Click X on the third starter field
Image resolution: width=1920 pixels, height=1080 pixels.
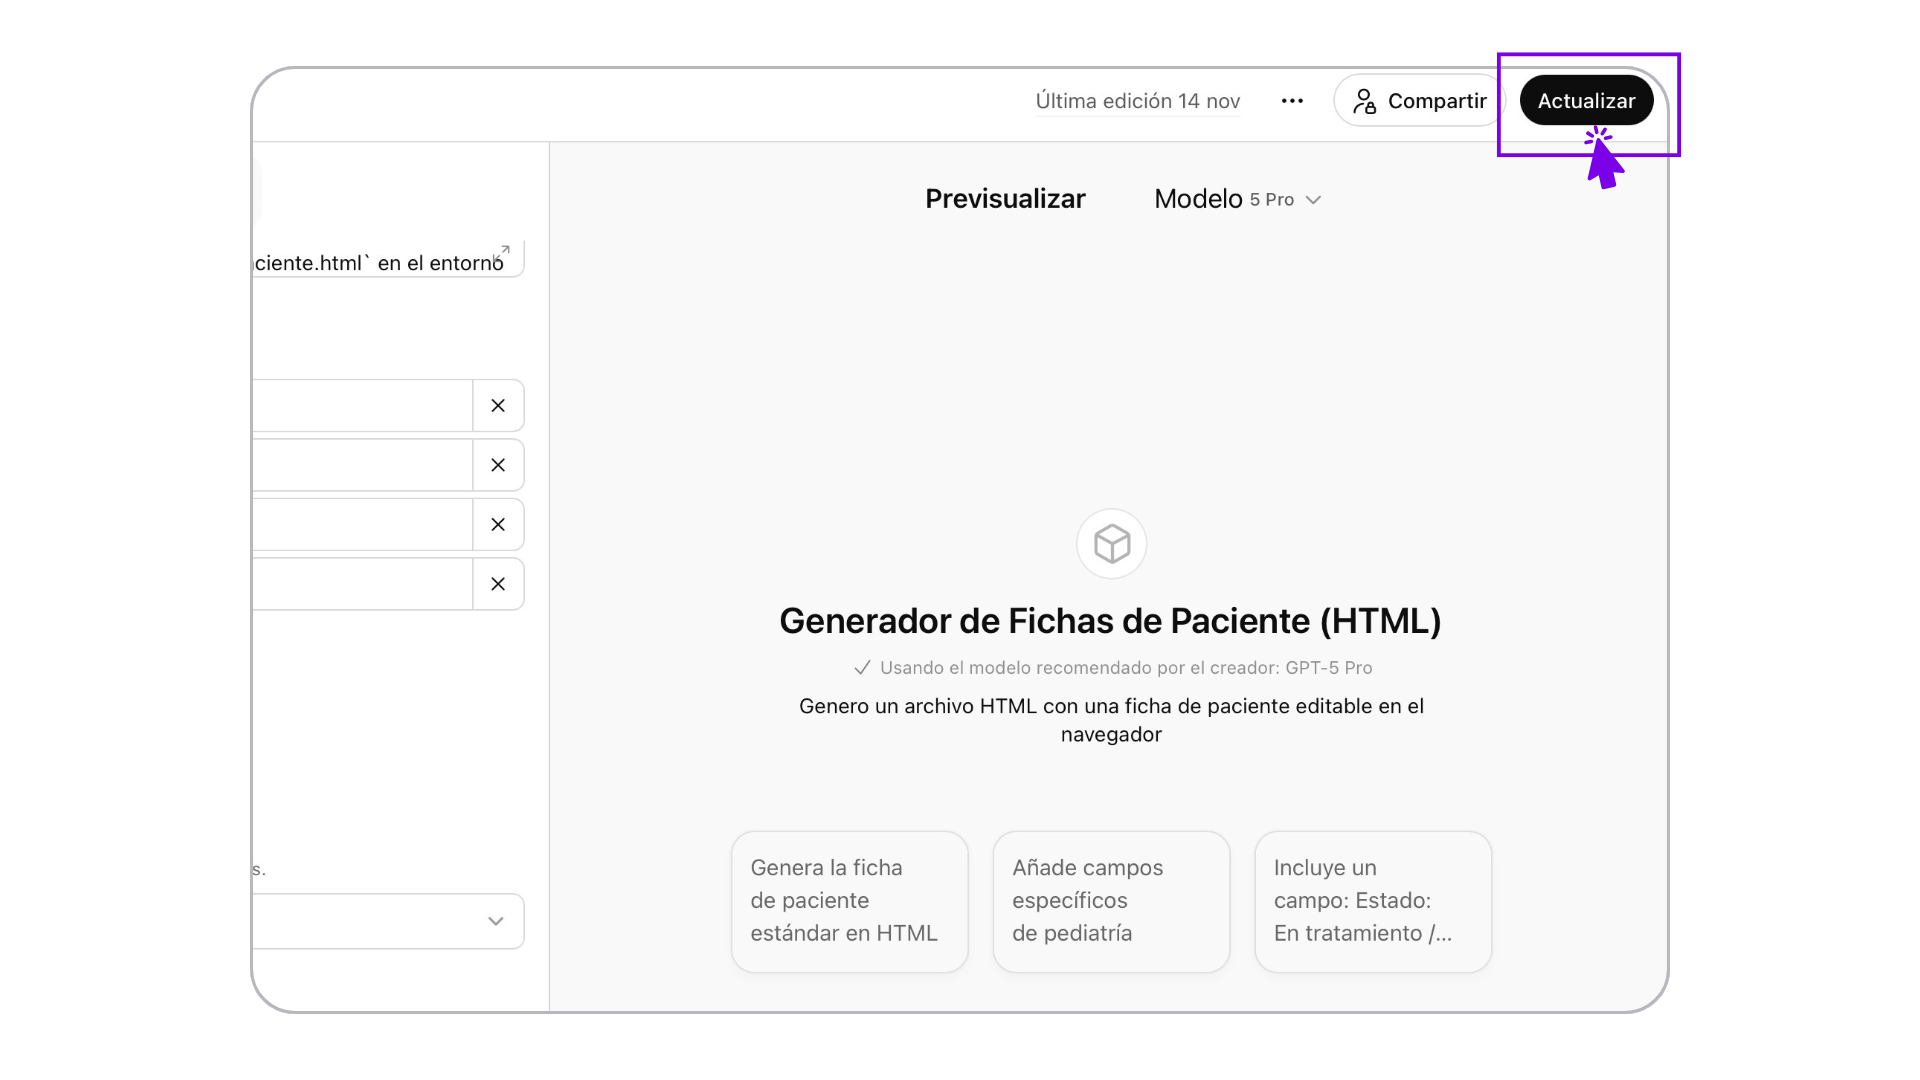point(498,525)
